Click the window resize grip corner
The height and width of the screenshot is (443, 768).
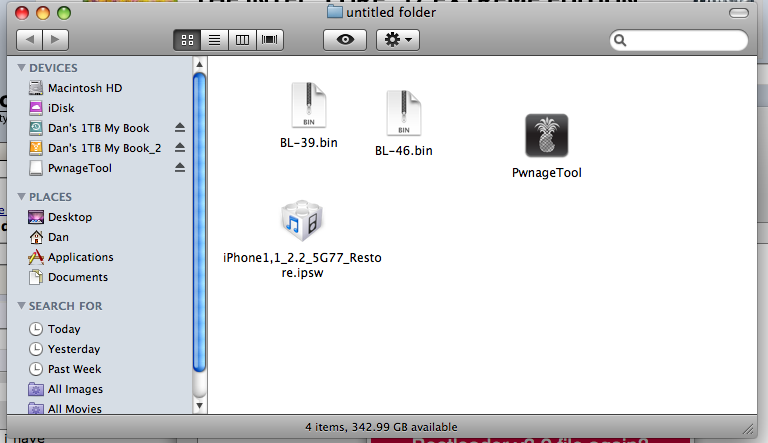click(x=749, y=429)
